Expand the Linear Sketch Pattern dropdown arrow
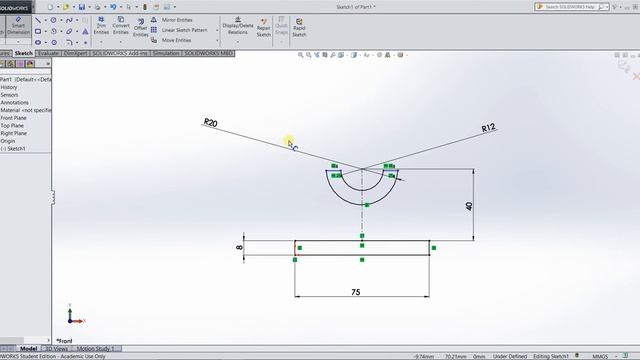This screenshot has height=360, width=640. pos(217,30)
